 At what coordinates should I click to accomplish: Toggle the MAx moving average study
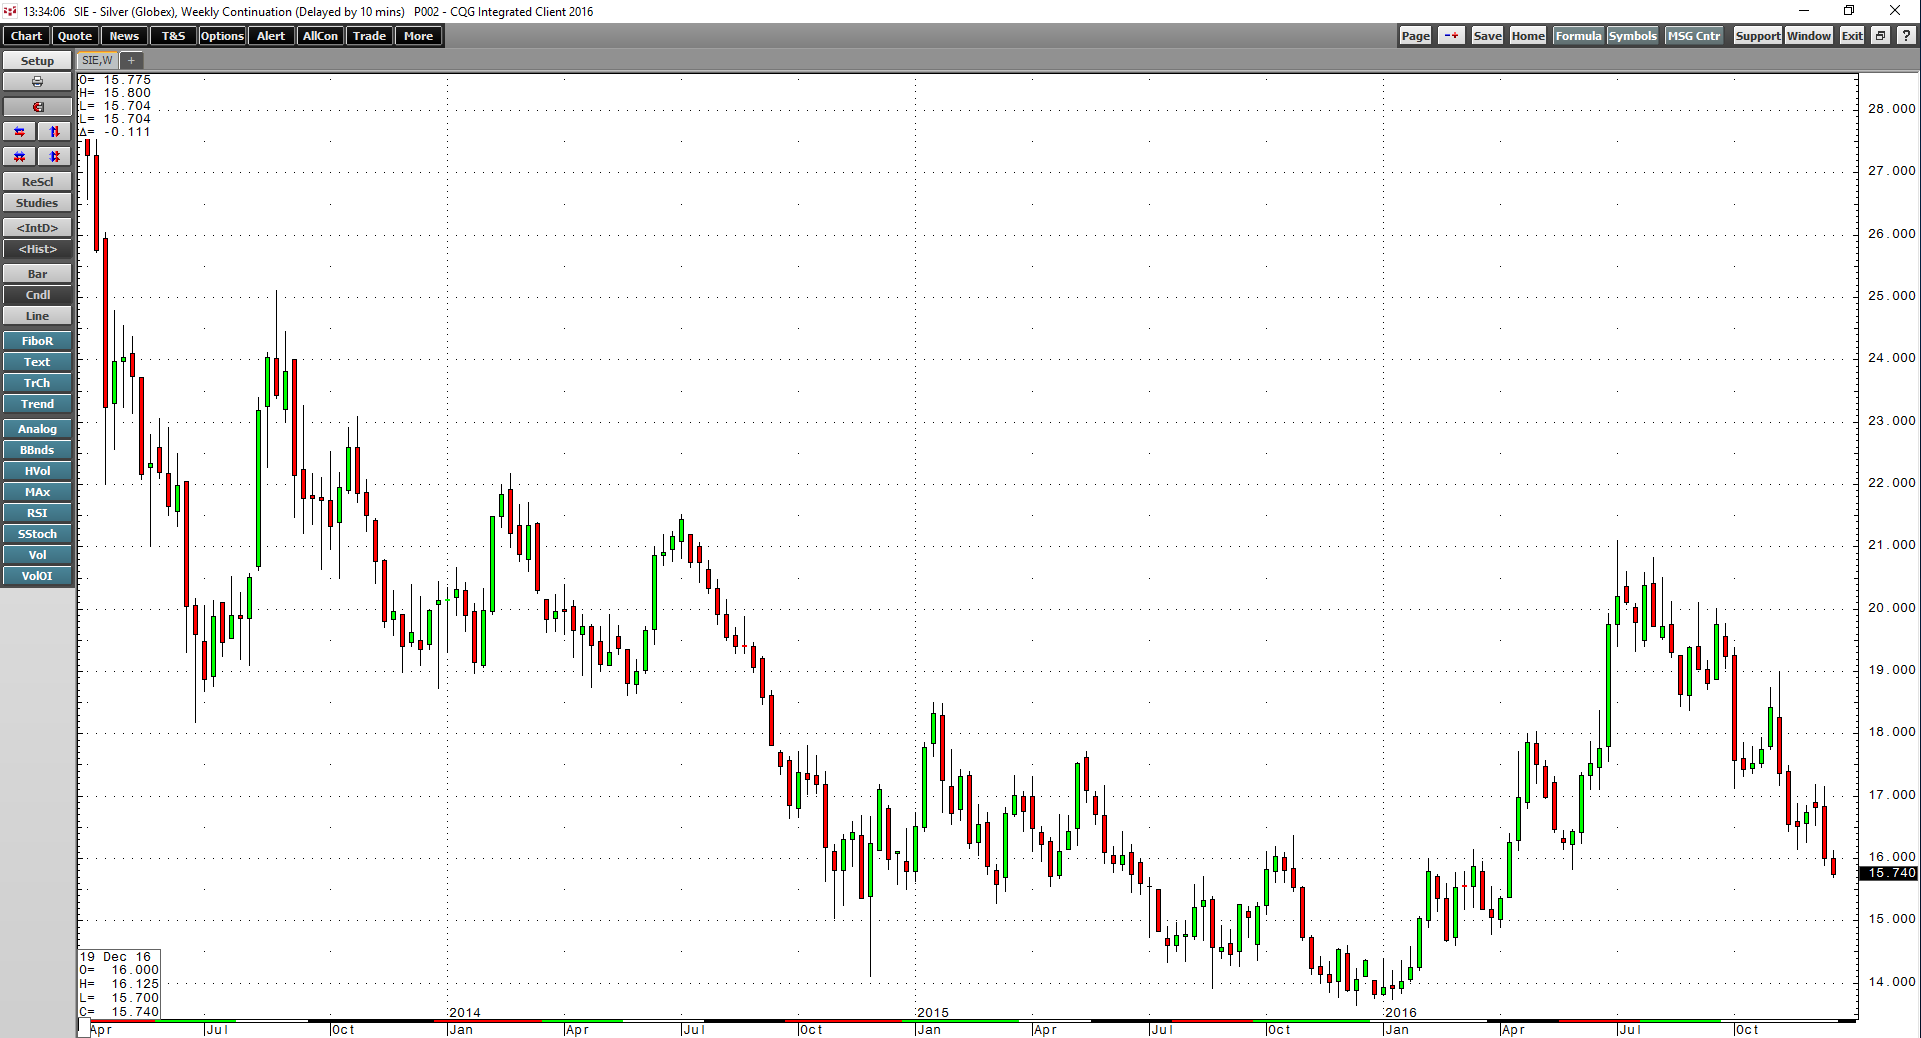[37, 492]
